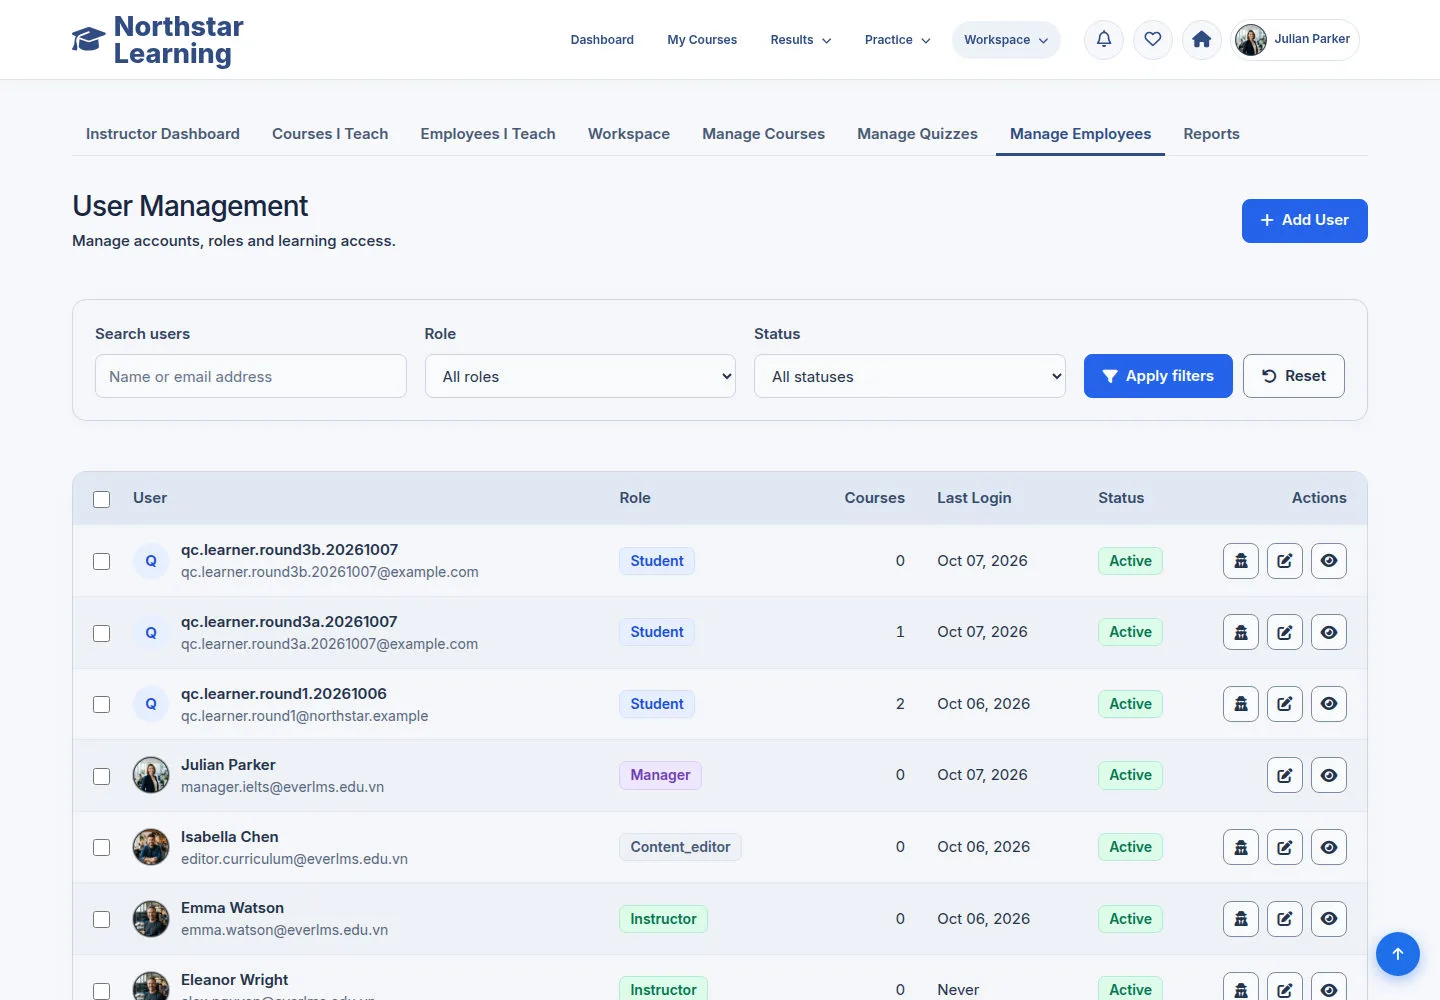Click Active status badge for Isabella Chen
This screenshot has width=1440, height=1000.
pos(1130,847)
